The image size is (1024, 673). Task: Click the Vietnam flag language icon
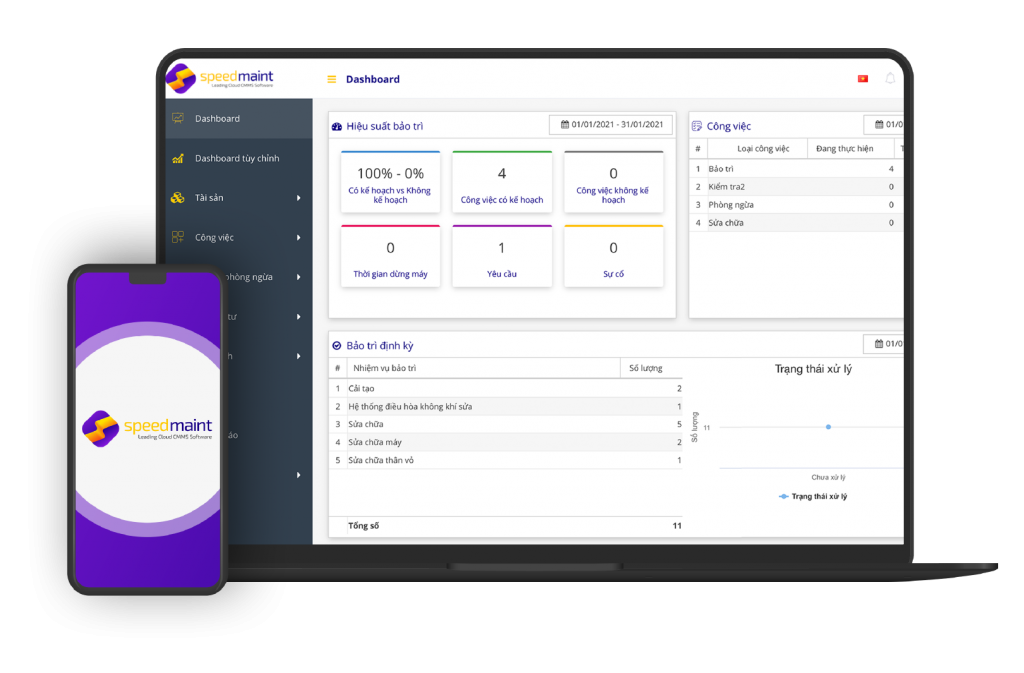(862, 78)
